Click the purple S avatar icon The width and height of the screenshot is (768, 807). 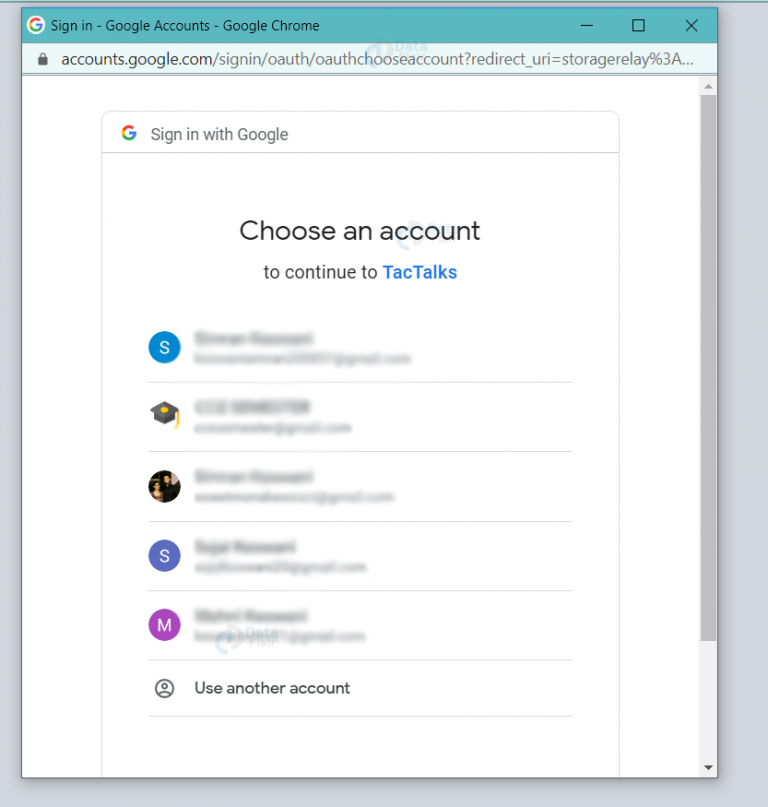164,556
